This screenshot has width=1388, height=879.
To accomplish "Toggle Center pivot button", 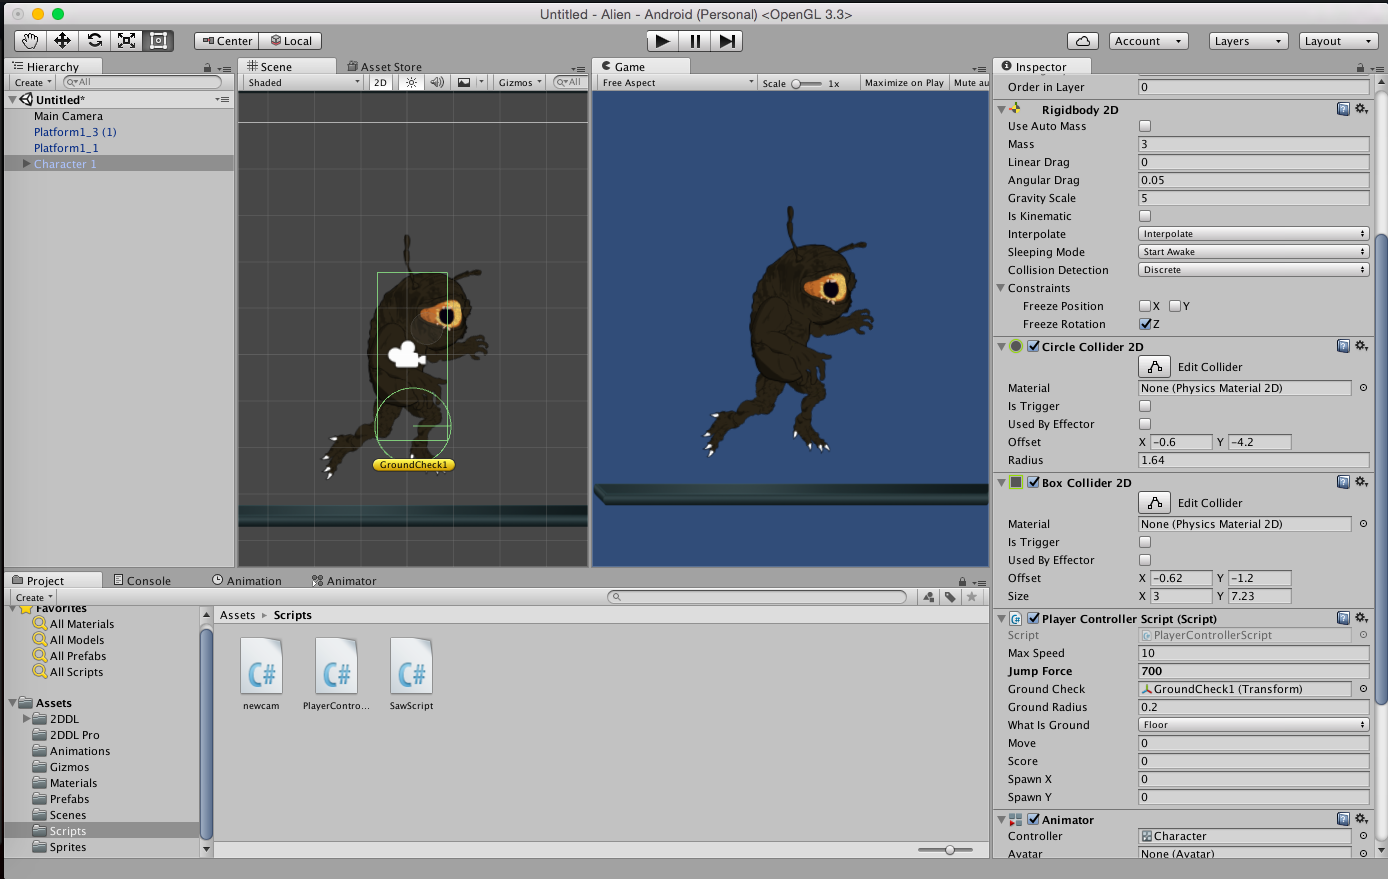I will tap(227, 41).
